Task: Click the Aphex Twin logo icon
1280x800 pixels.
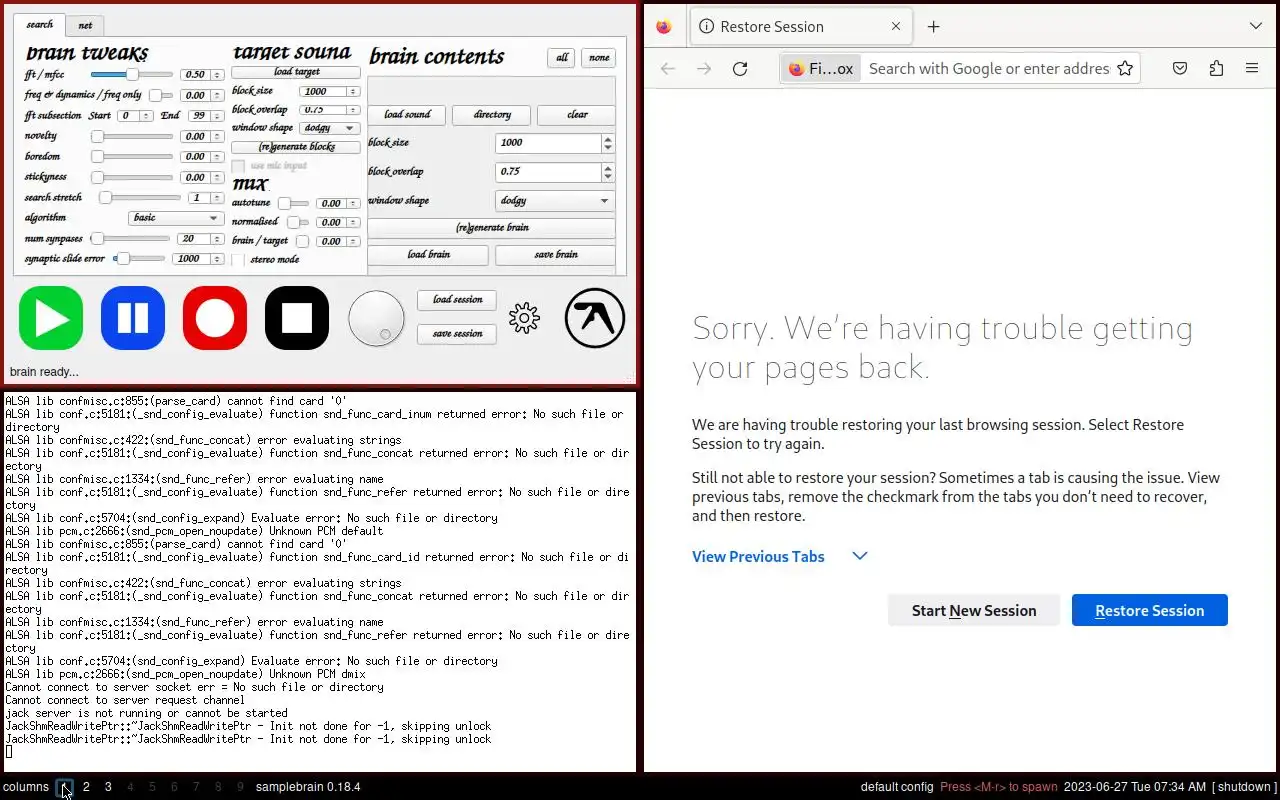Action: [595, 318]
